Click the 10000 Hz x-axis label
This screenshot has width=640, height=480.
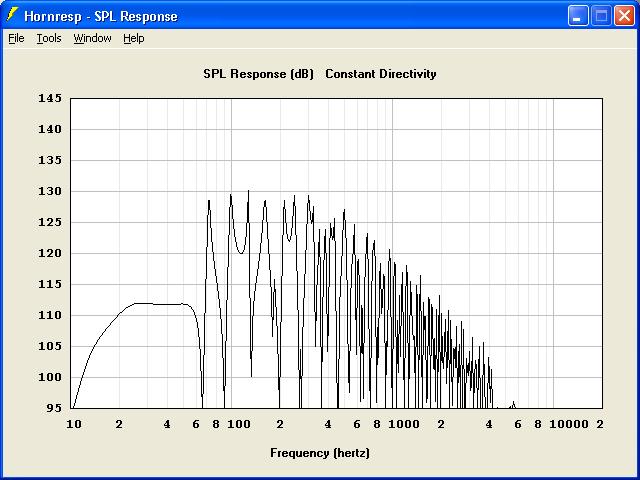(569, 424)
